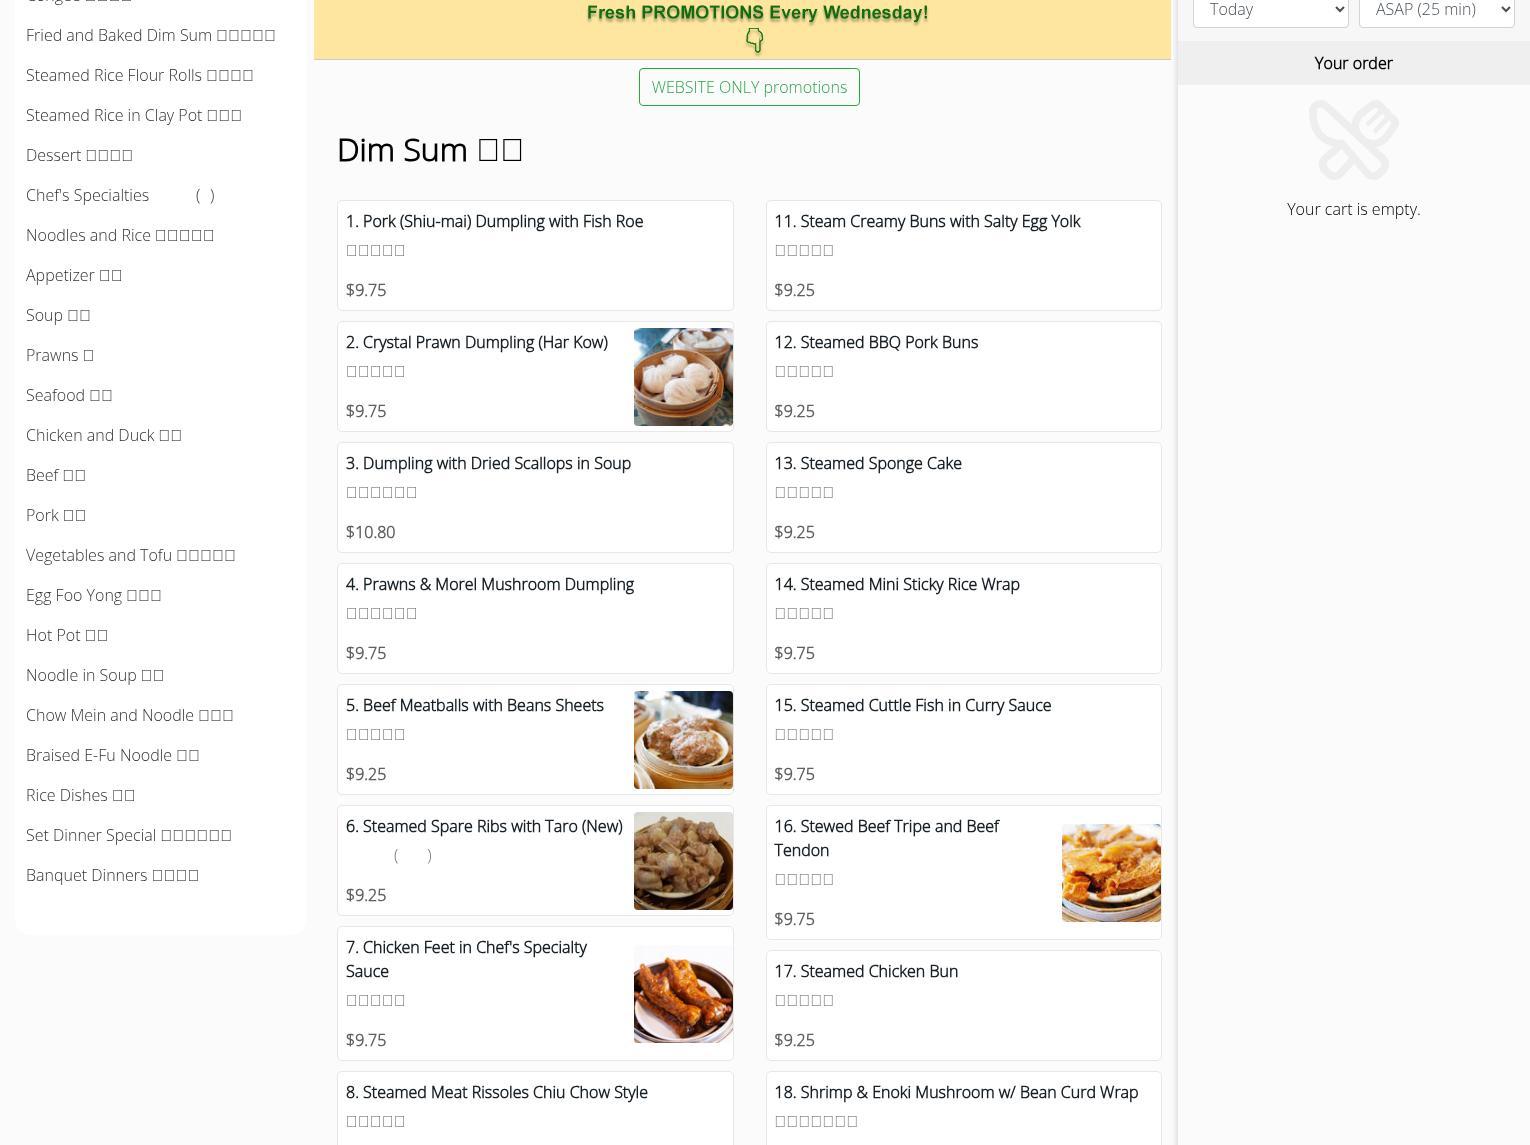This screenshot has width=1530, height=1145.
Task: Select Set Dinner Special category
Action: tap(129, 835)
